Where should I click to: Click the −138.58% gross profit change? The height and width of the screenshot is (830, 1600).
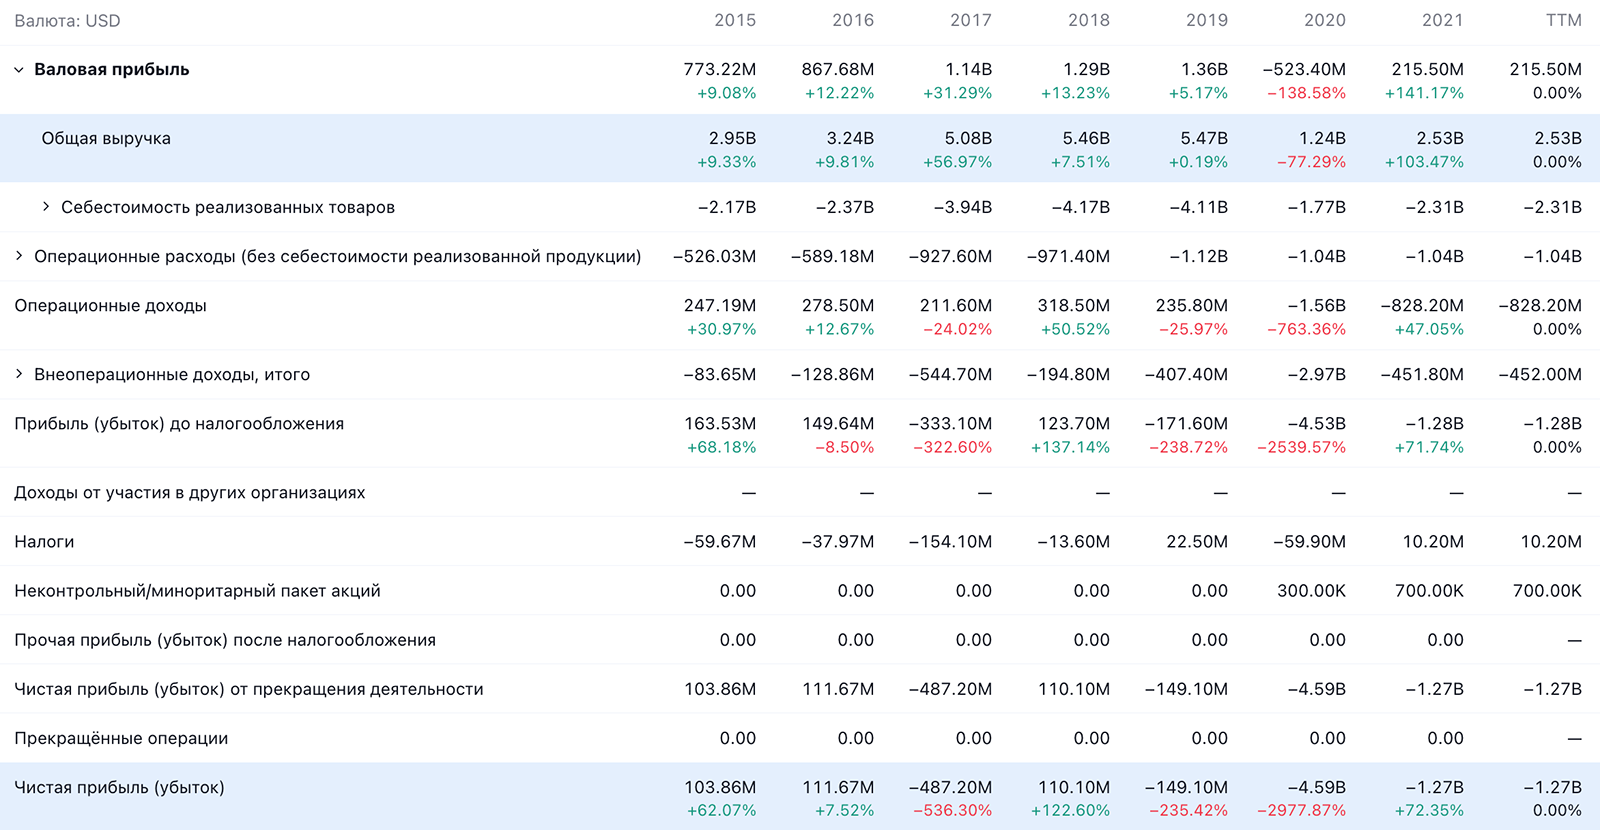pyautogui.click(x=1306, y=94)
